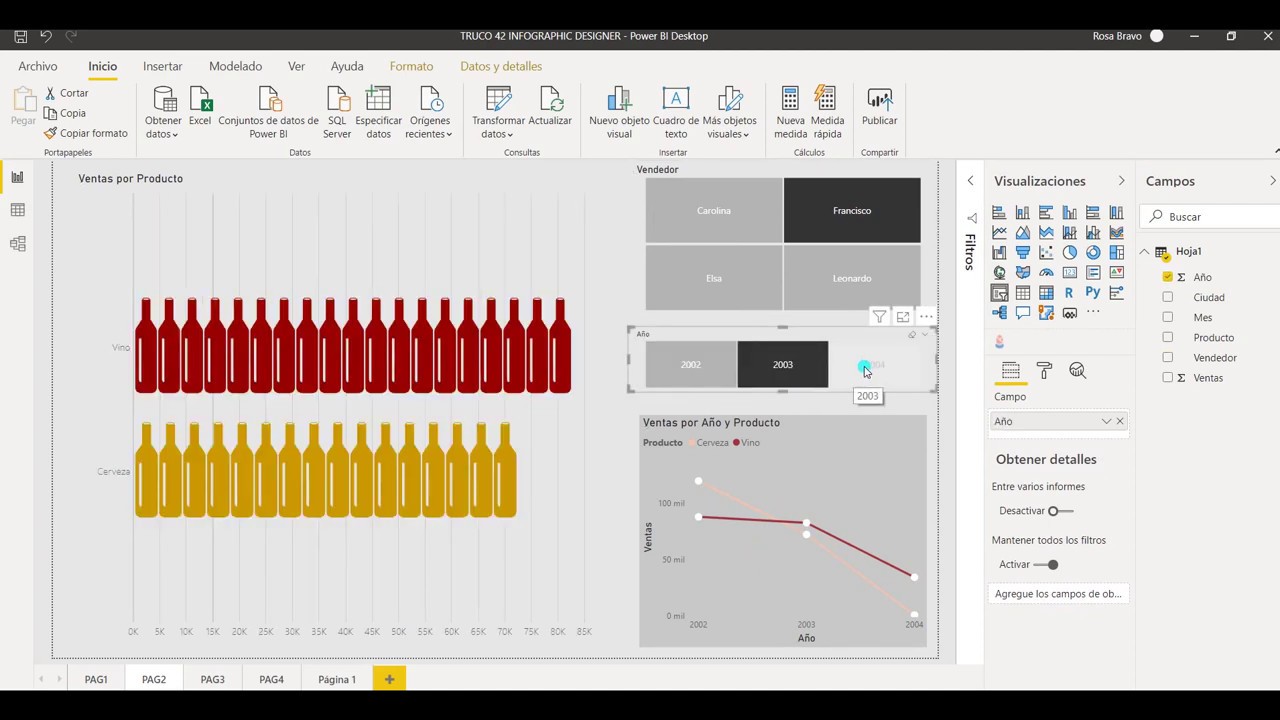This screenshot has height=720, width=1280.
Task: Open the Fields tab in Visualizations
Action: click(1010, 370)
